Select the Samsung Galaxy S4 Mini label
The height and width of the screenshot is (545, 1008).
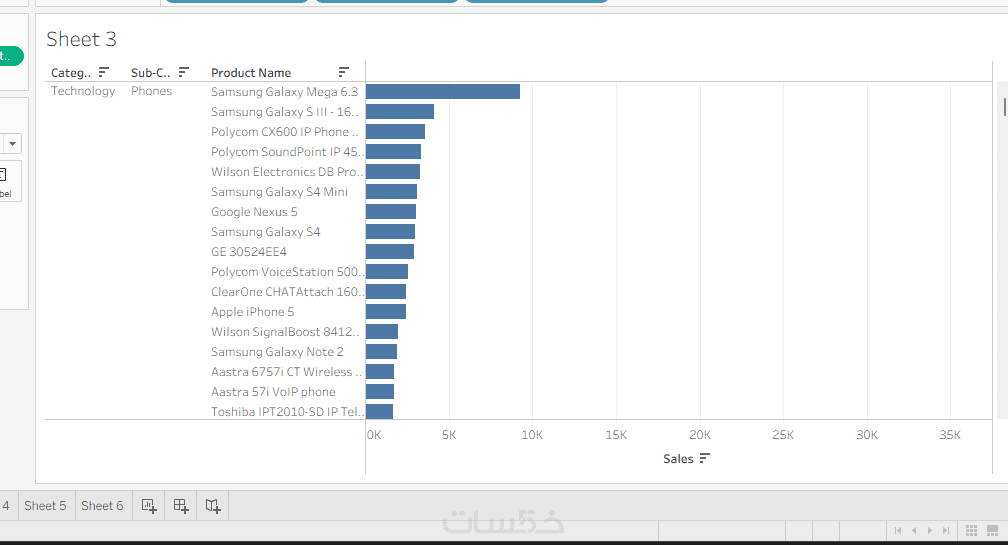tap(279, 192)
